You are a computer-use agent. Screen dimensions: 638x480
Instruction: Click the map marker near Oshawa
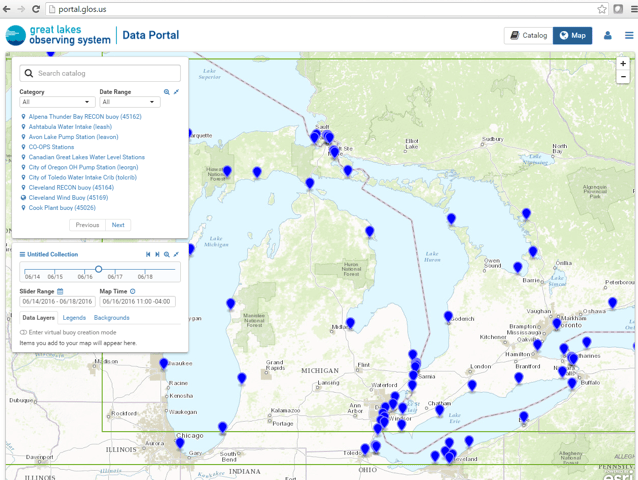[x=612, y=303]
